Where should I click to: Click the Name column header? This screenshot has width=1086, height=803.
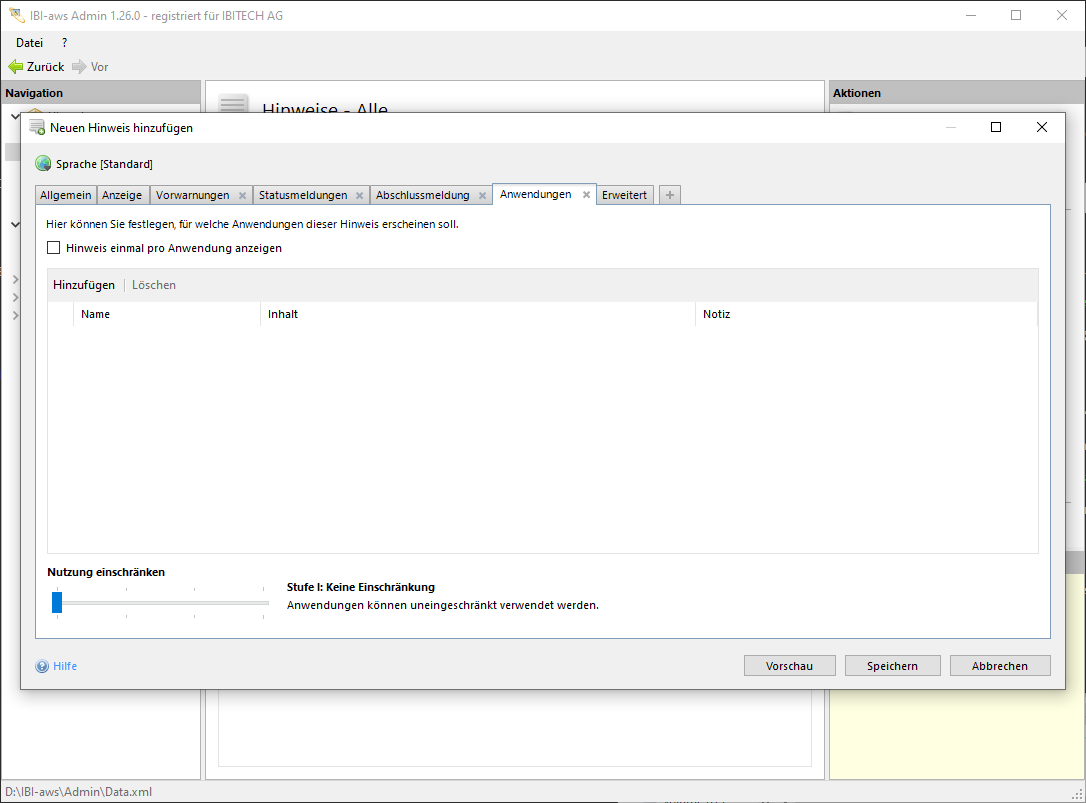[96, 314]
